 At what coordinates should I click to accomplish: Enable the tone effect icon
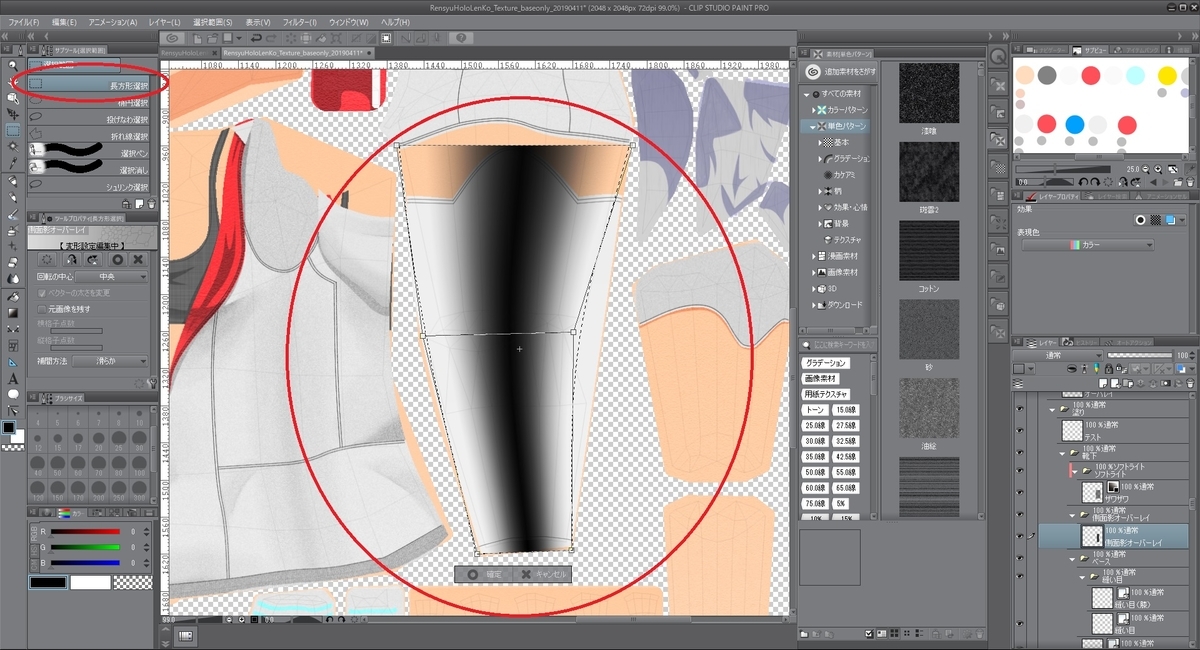pyautogui.click(x=1155, y=220)
